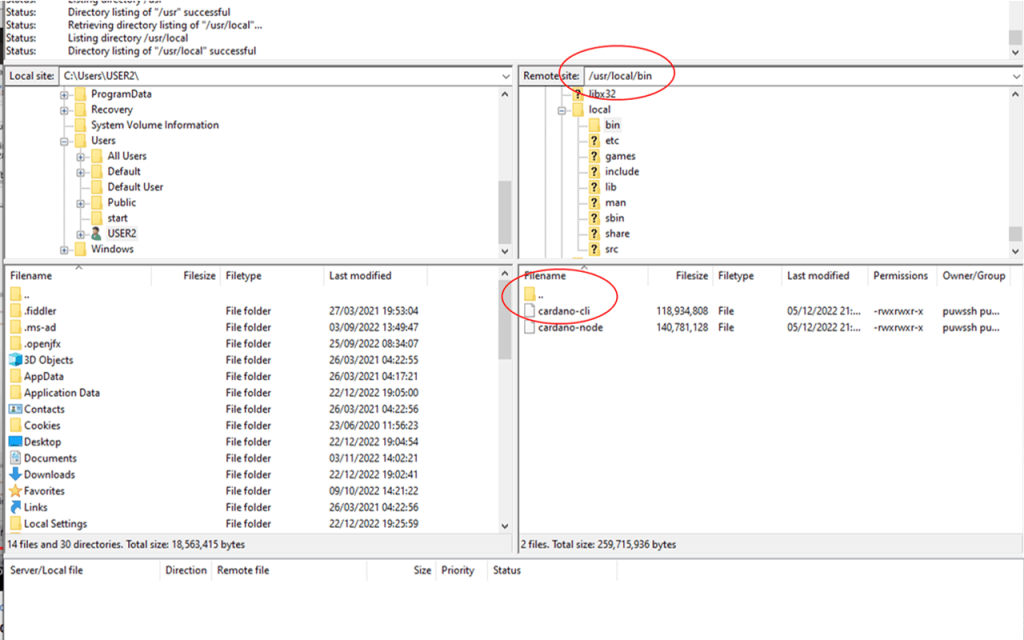Screen dimensions: 1024x640
Task: Open the Favorites star folder icon
Action: click(x=16, y=491)
